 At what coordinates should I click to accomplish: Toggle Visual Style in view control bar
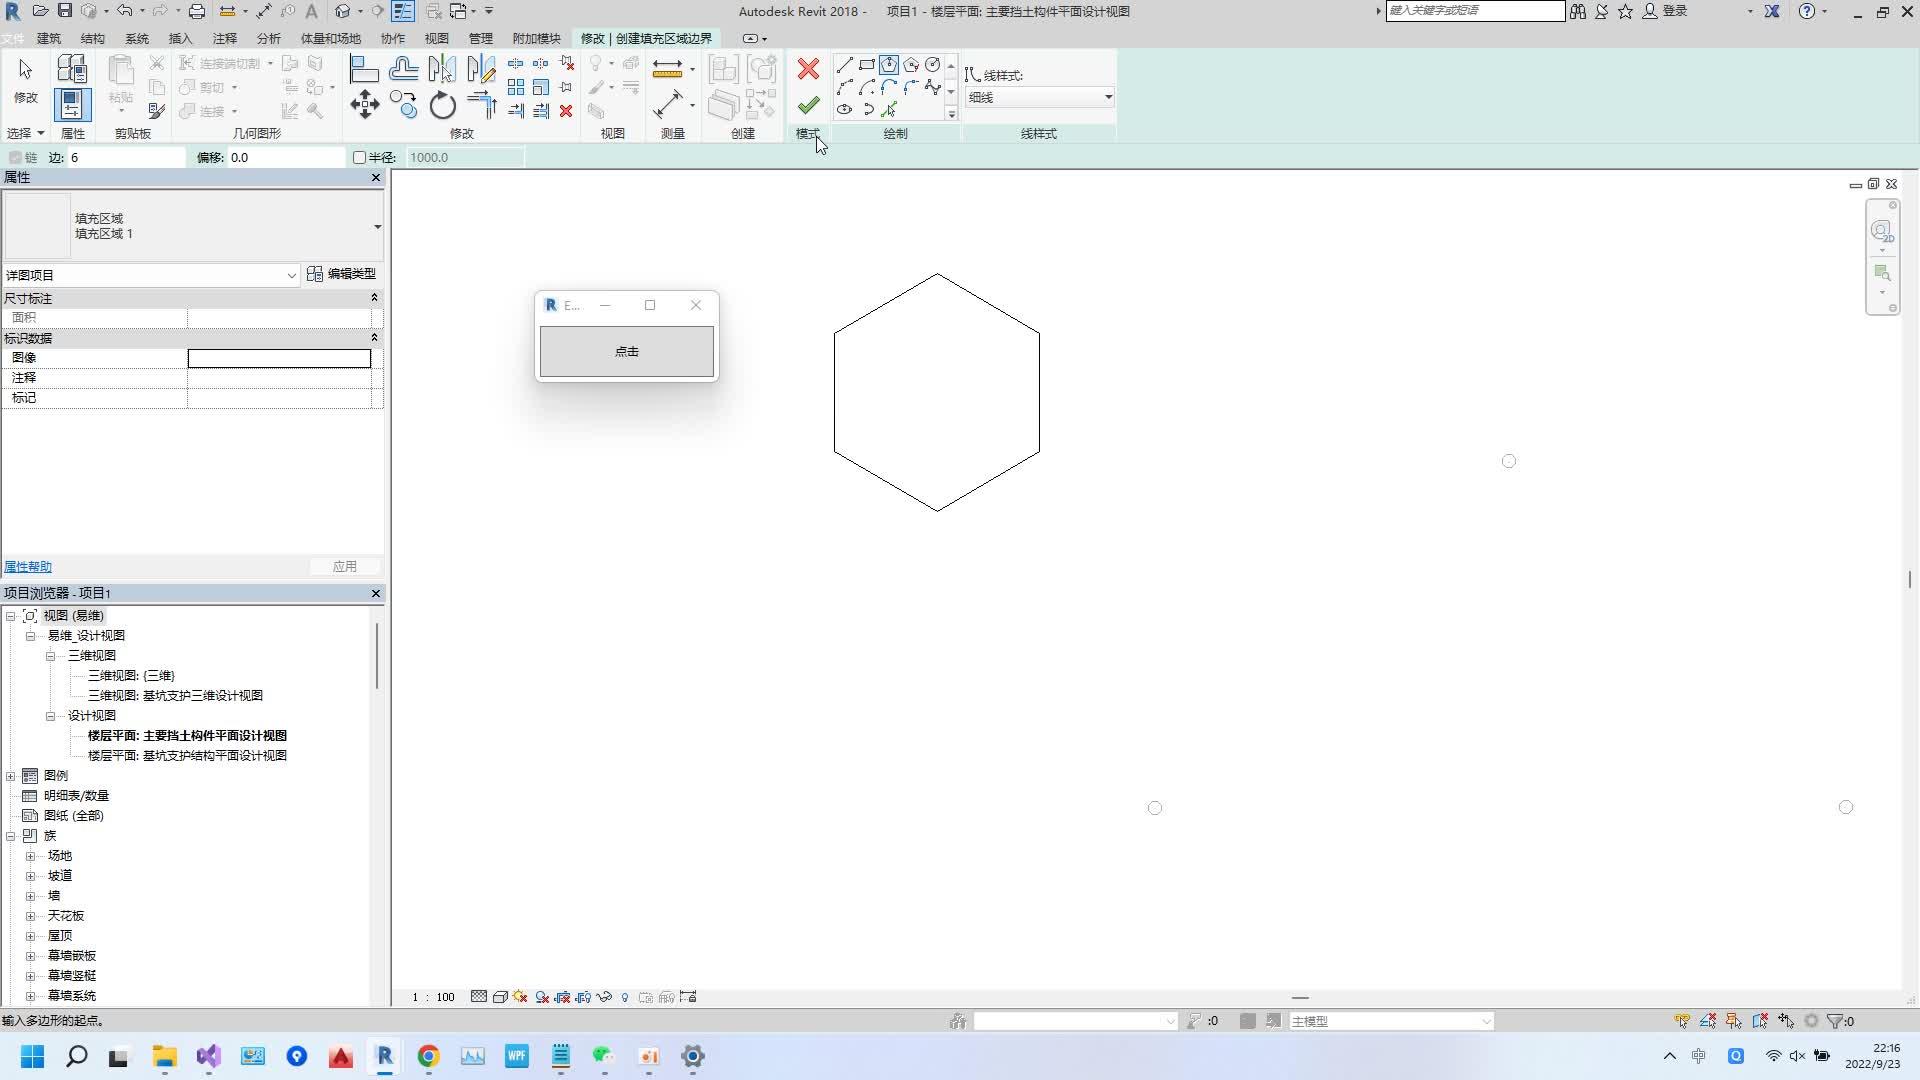(x=500, y=997)
